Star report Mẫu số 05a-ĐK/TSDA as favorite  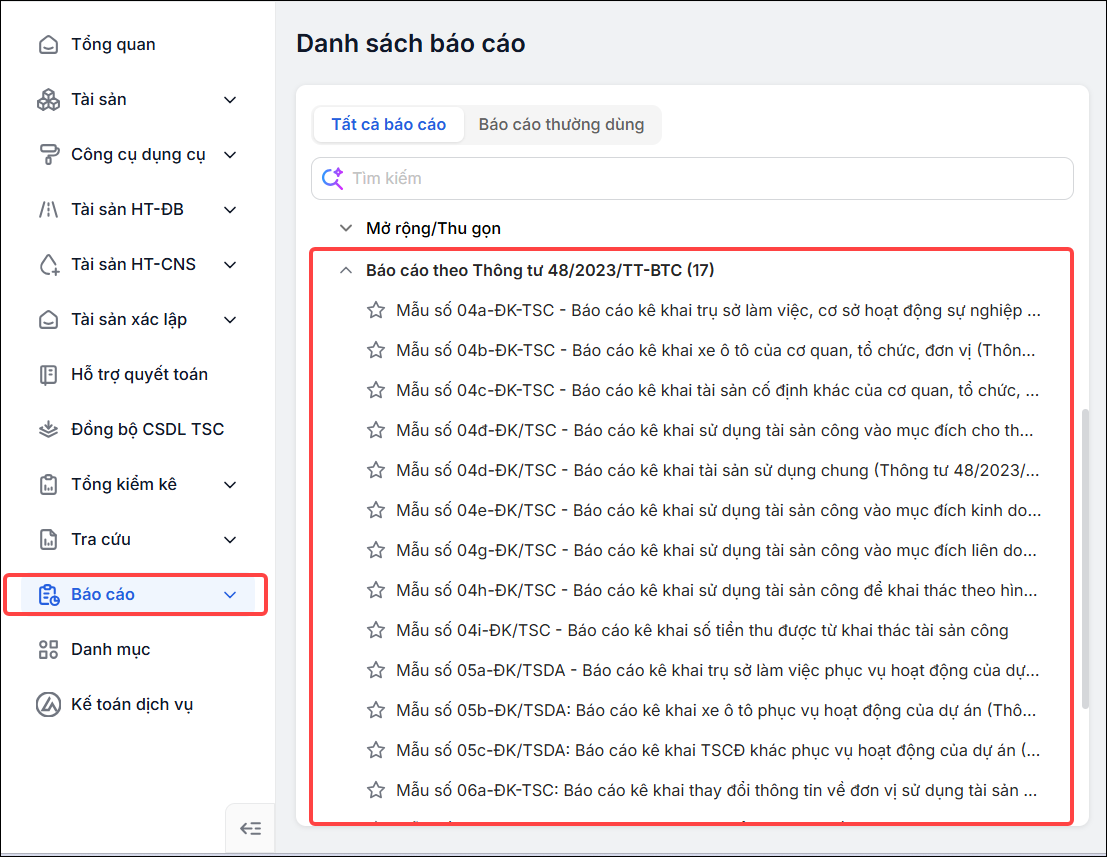376,670
